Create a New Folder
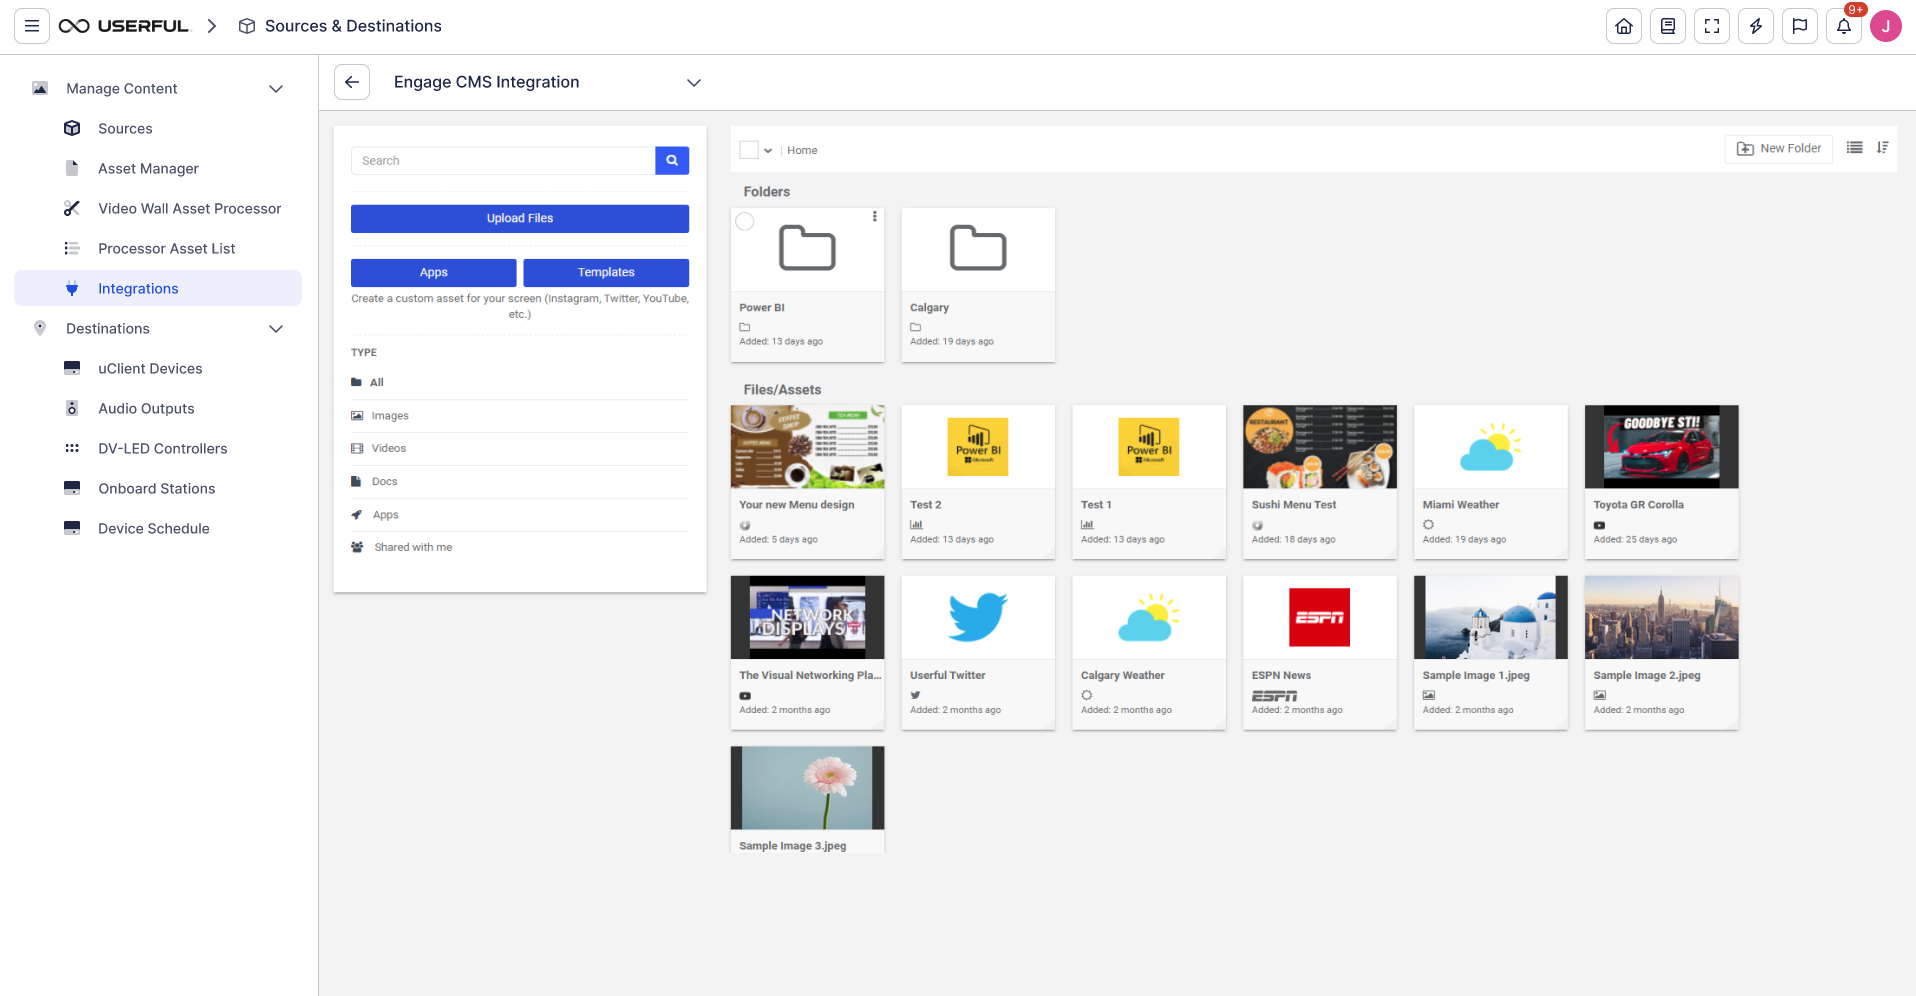 tap(1778, 148)
